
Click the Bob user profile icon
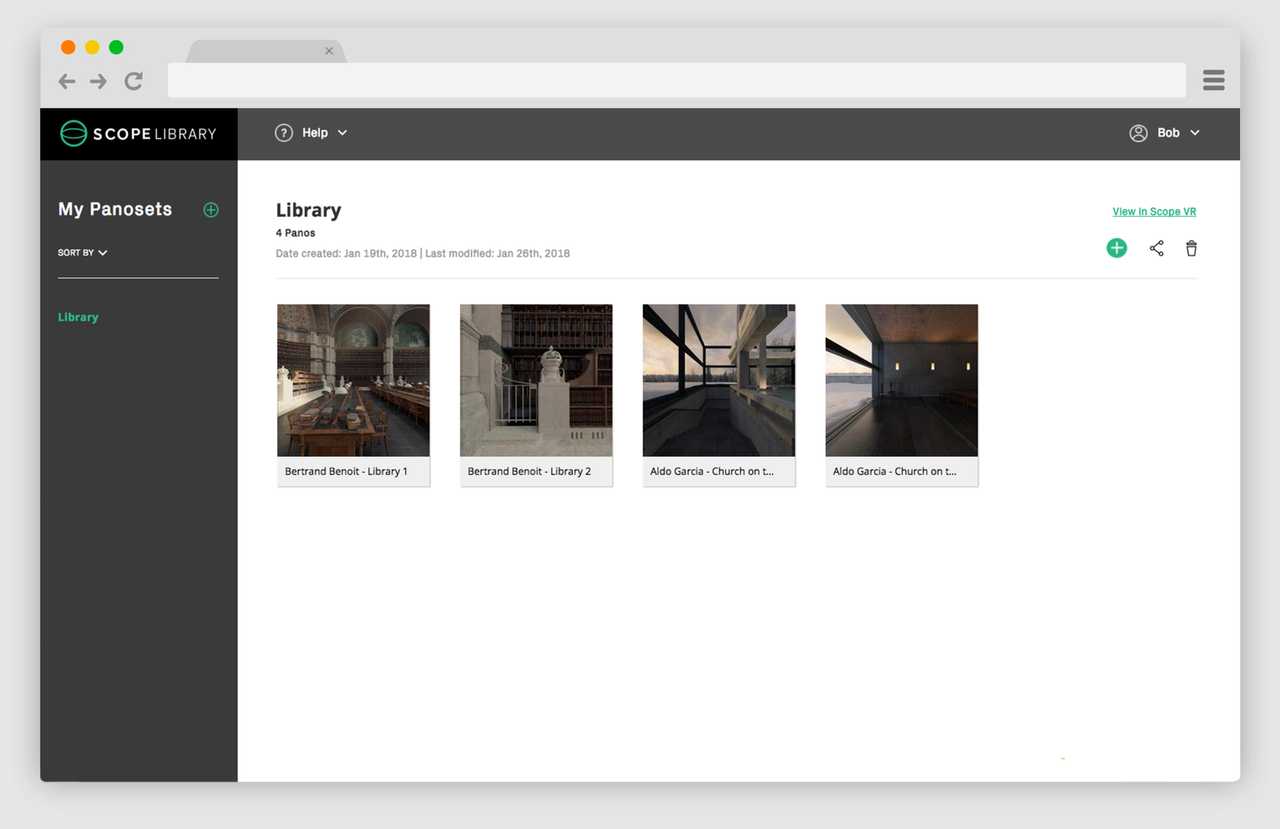1138,133
